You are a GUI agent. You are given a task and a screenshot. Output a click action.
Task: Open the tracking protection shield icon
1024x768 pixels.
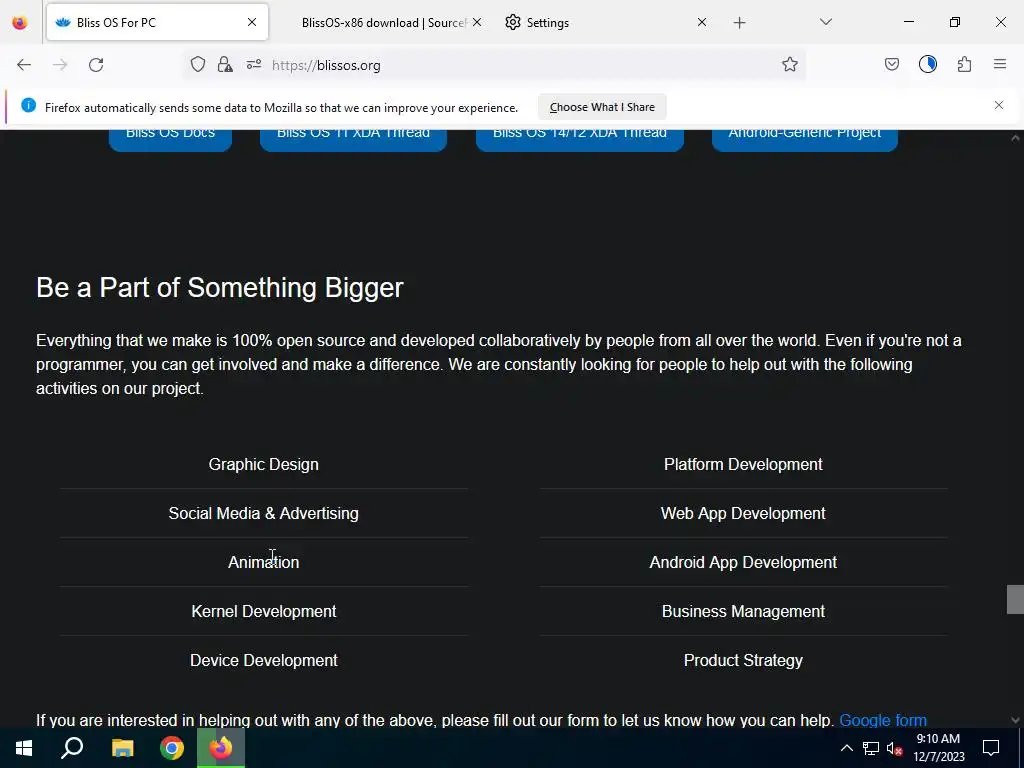(x=198, y=65)
